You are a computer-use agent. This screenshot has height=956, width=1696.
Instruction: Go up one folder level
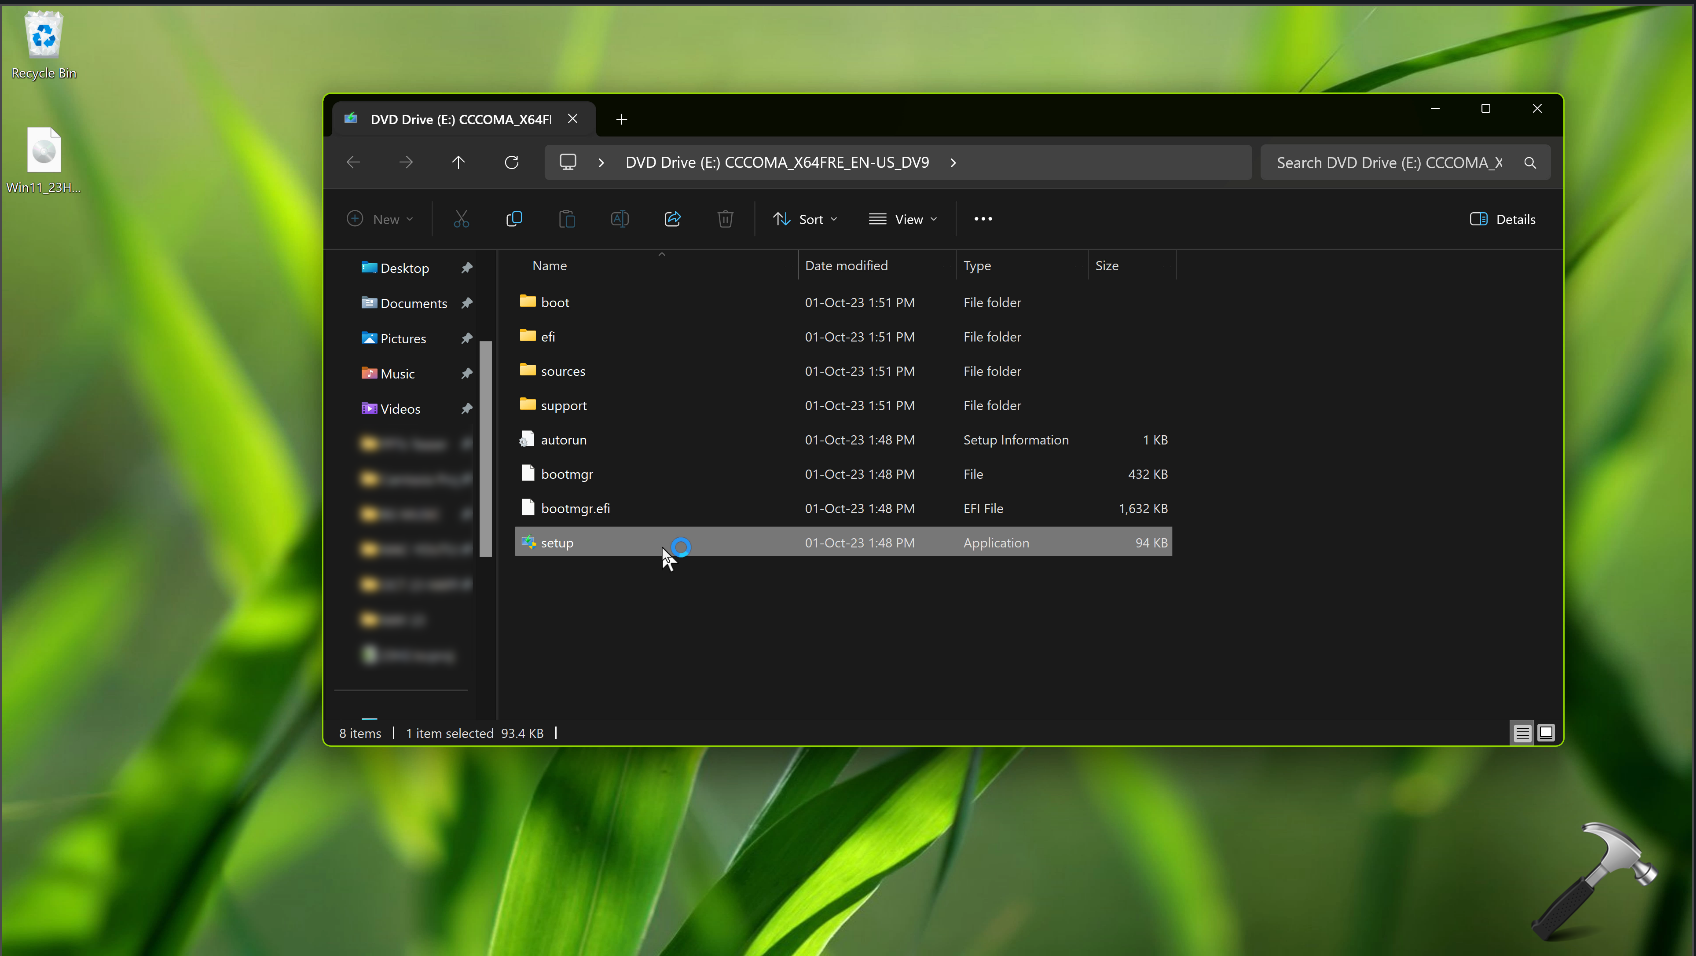(x=459, y=162)
